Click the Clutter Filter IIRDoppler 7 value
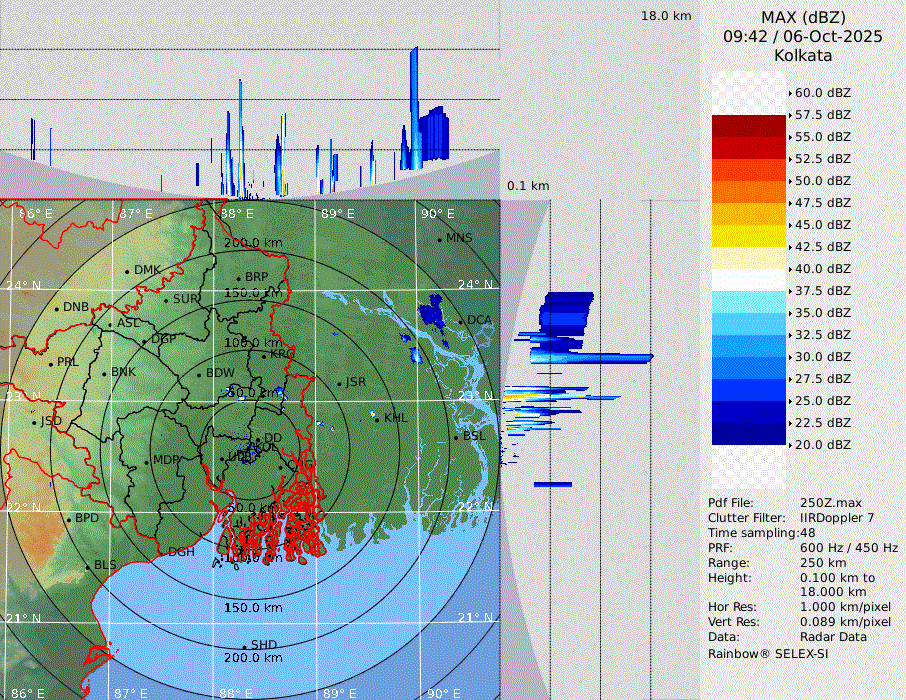 [x=837, y=518]
